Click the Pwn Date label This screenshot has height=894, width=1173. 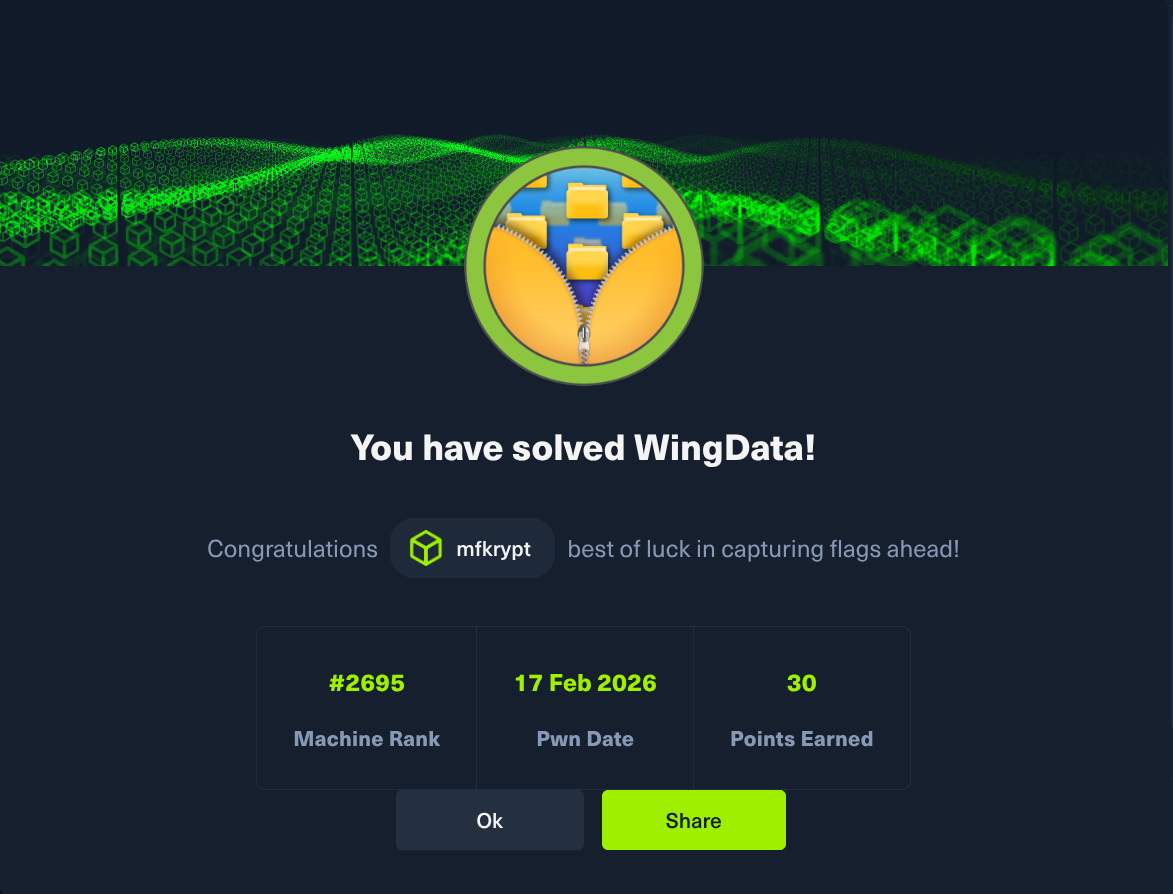[x=585, y=739]
